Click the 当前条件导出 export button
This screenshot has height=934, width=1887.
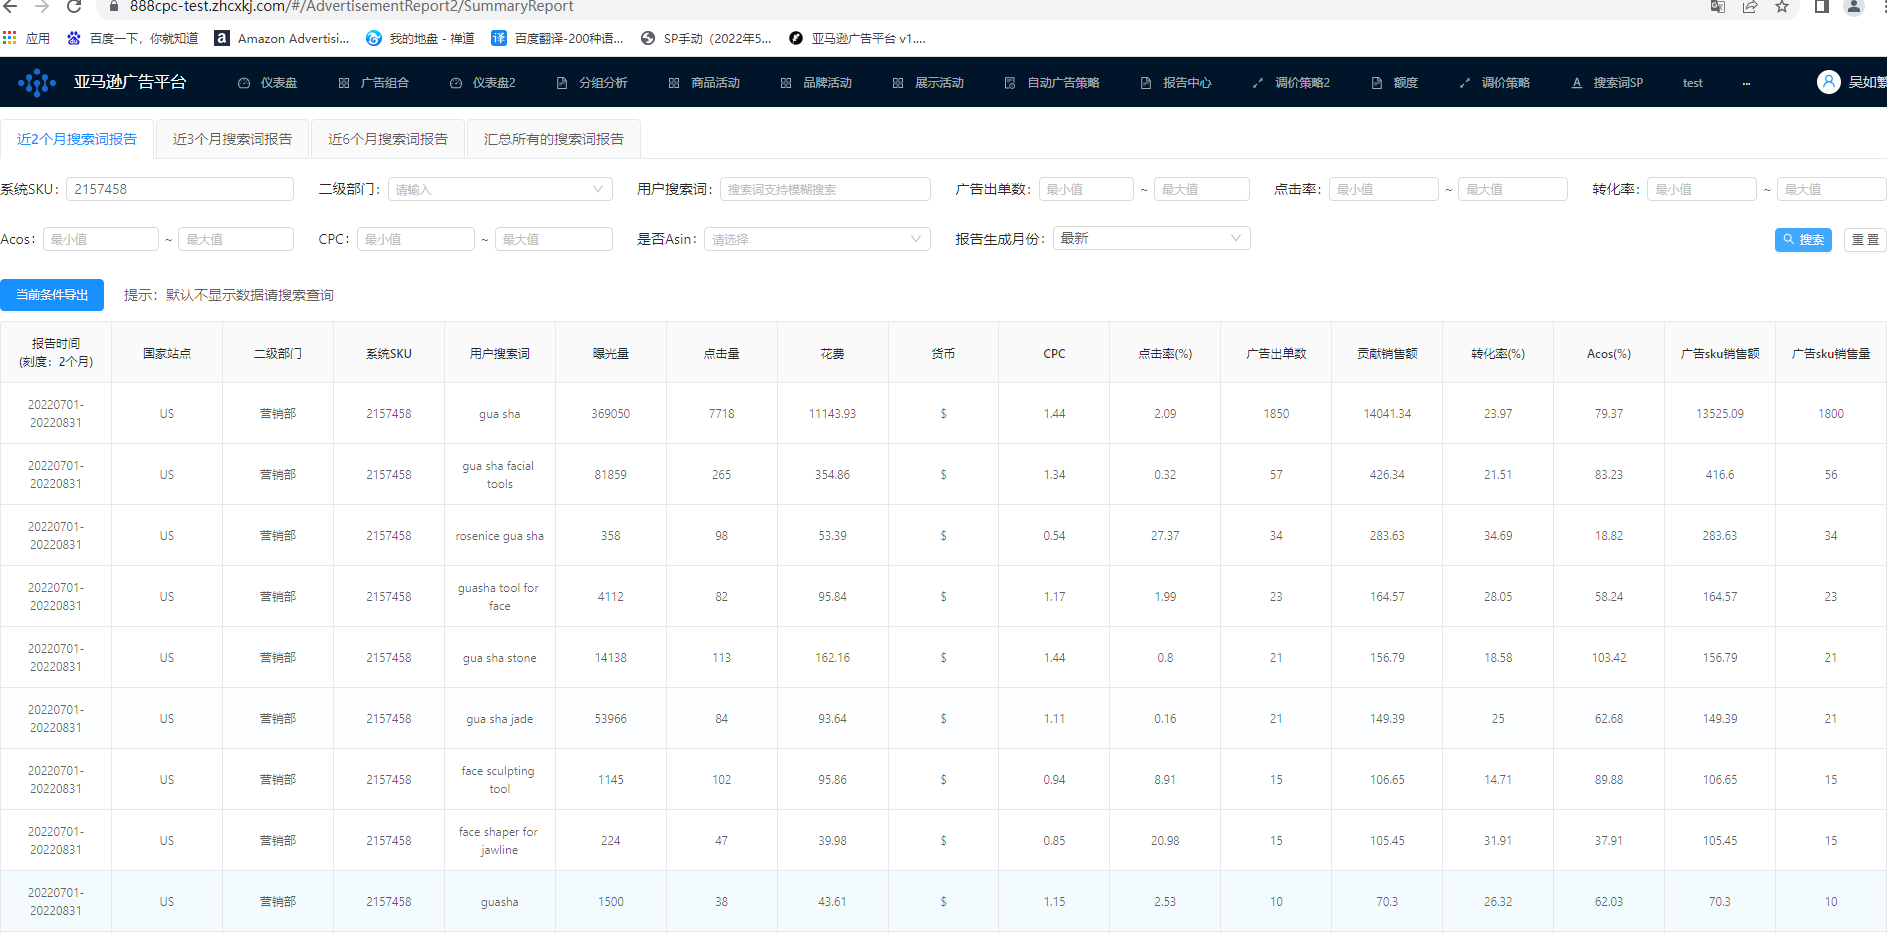point(52,295)
